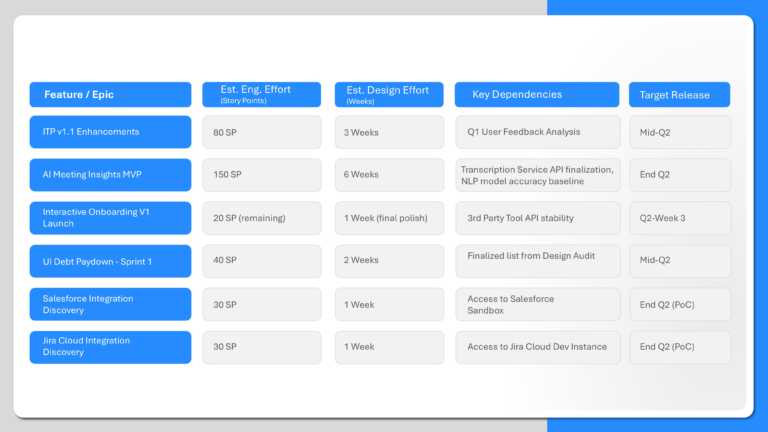Select the 6 Weeks cell
The image size is (768, 432).
[x=389, y=175]
